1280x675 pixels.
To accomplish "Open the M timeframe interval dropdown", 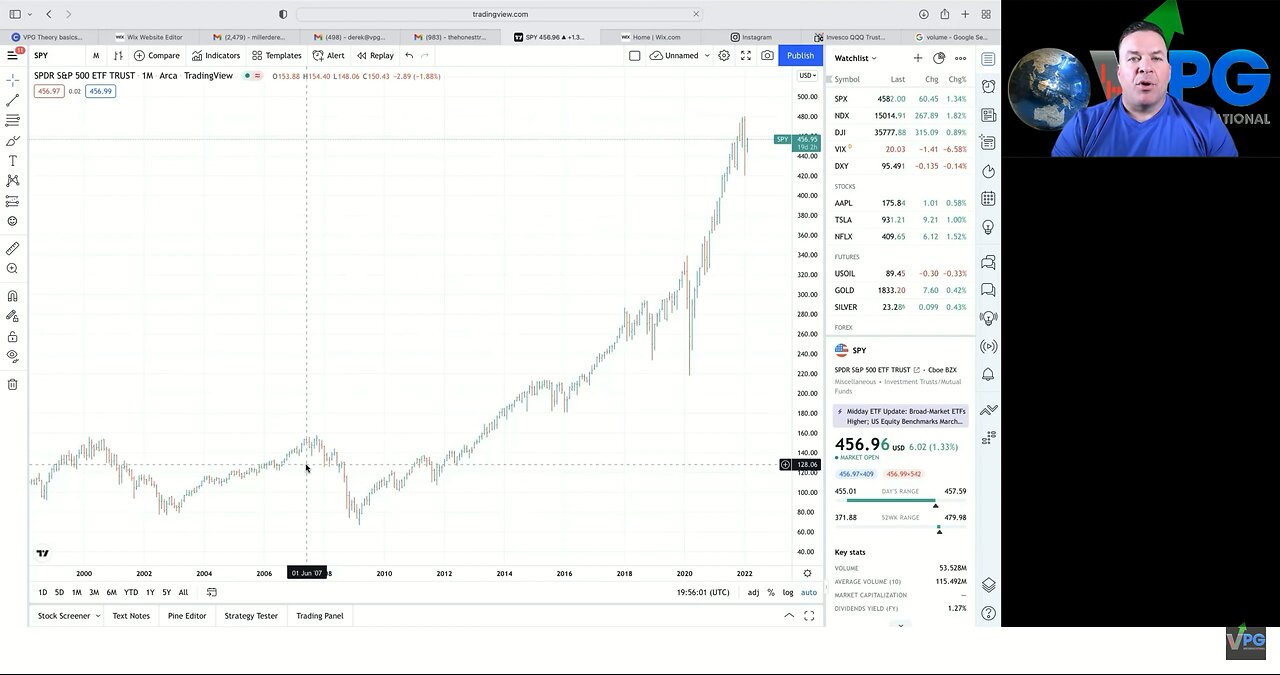I will pos(96,56).
